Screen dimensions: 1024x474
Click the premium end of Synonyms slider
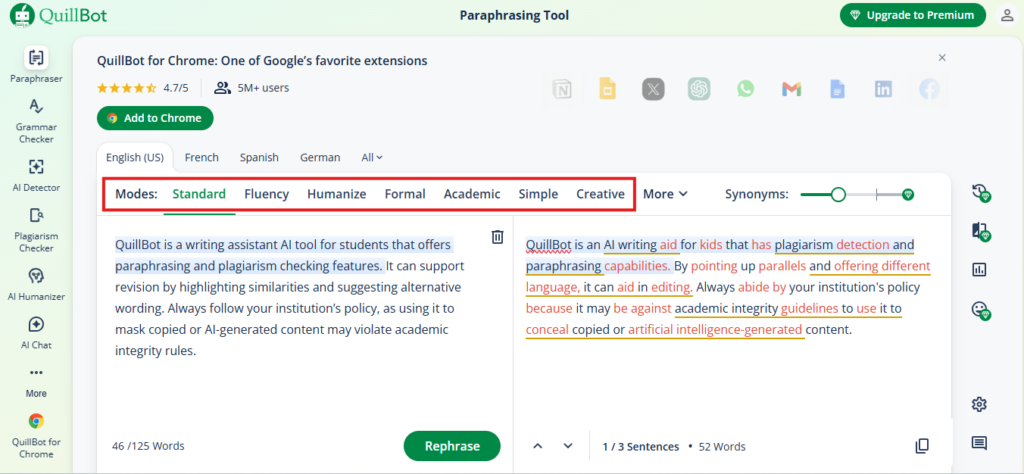click(x=908, y=194)
